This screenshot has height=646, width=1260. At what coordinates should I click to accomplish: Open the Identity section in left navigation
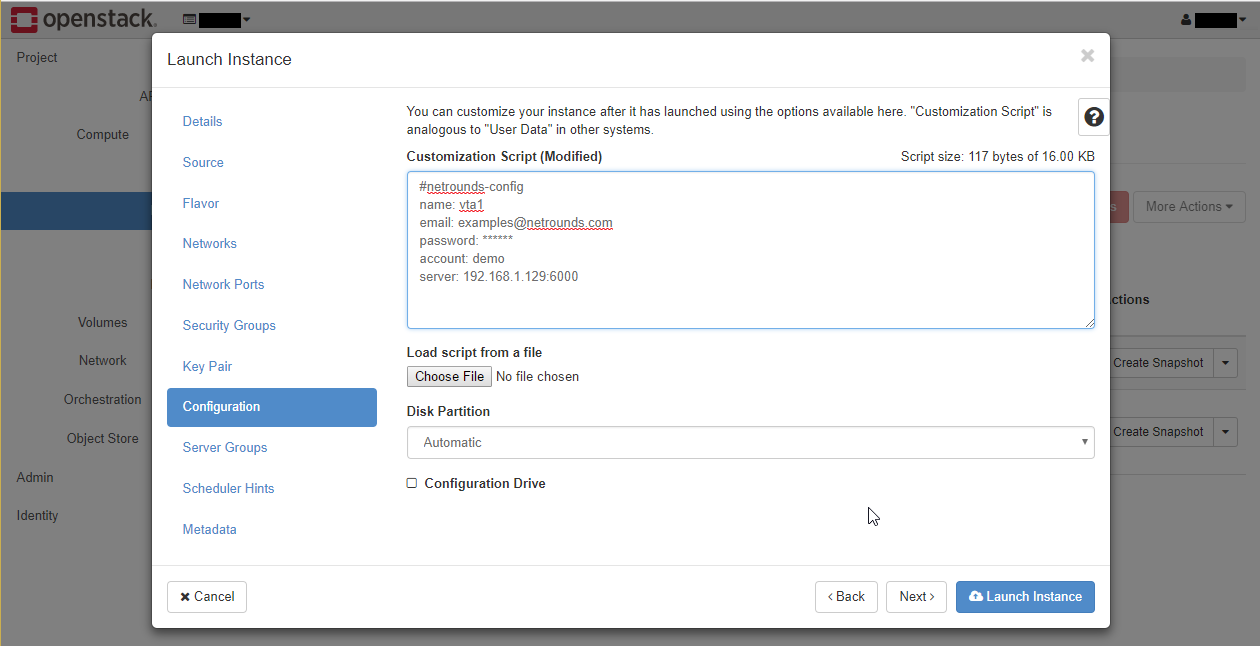(37, 515)
